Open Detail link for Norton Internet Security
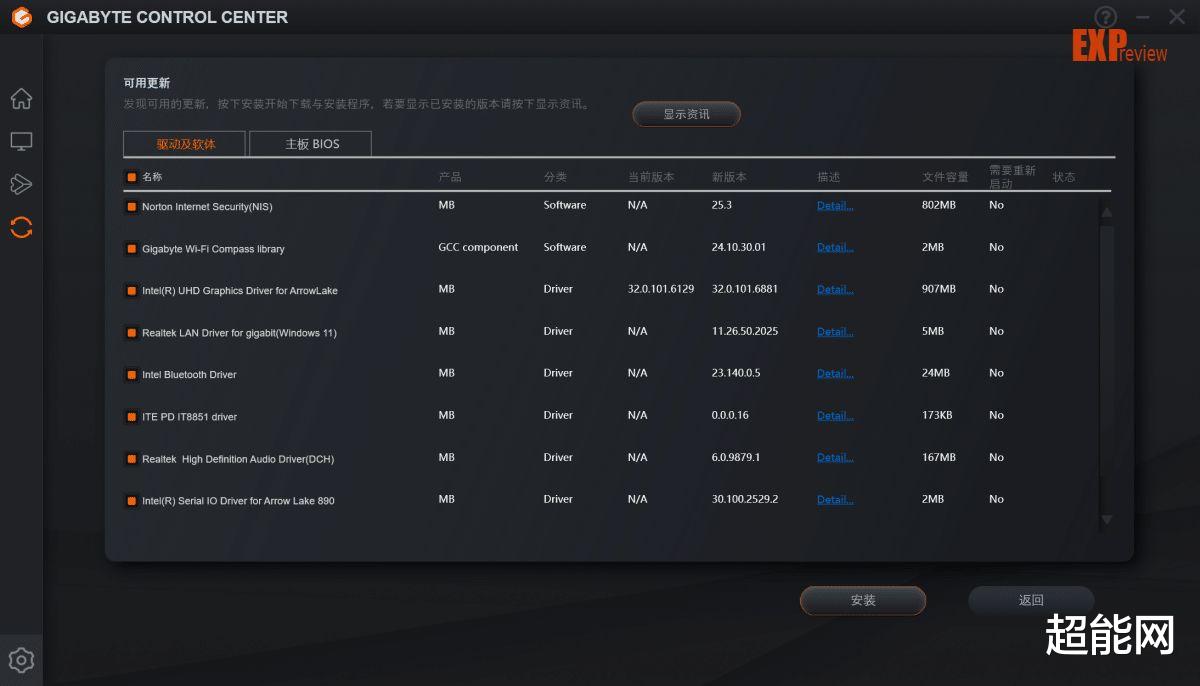Viewport: 1200px width, 686px height. coord(835,205)
